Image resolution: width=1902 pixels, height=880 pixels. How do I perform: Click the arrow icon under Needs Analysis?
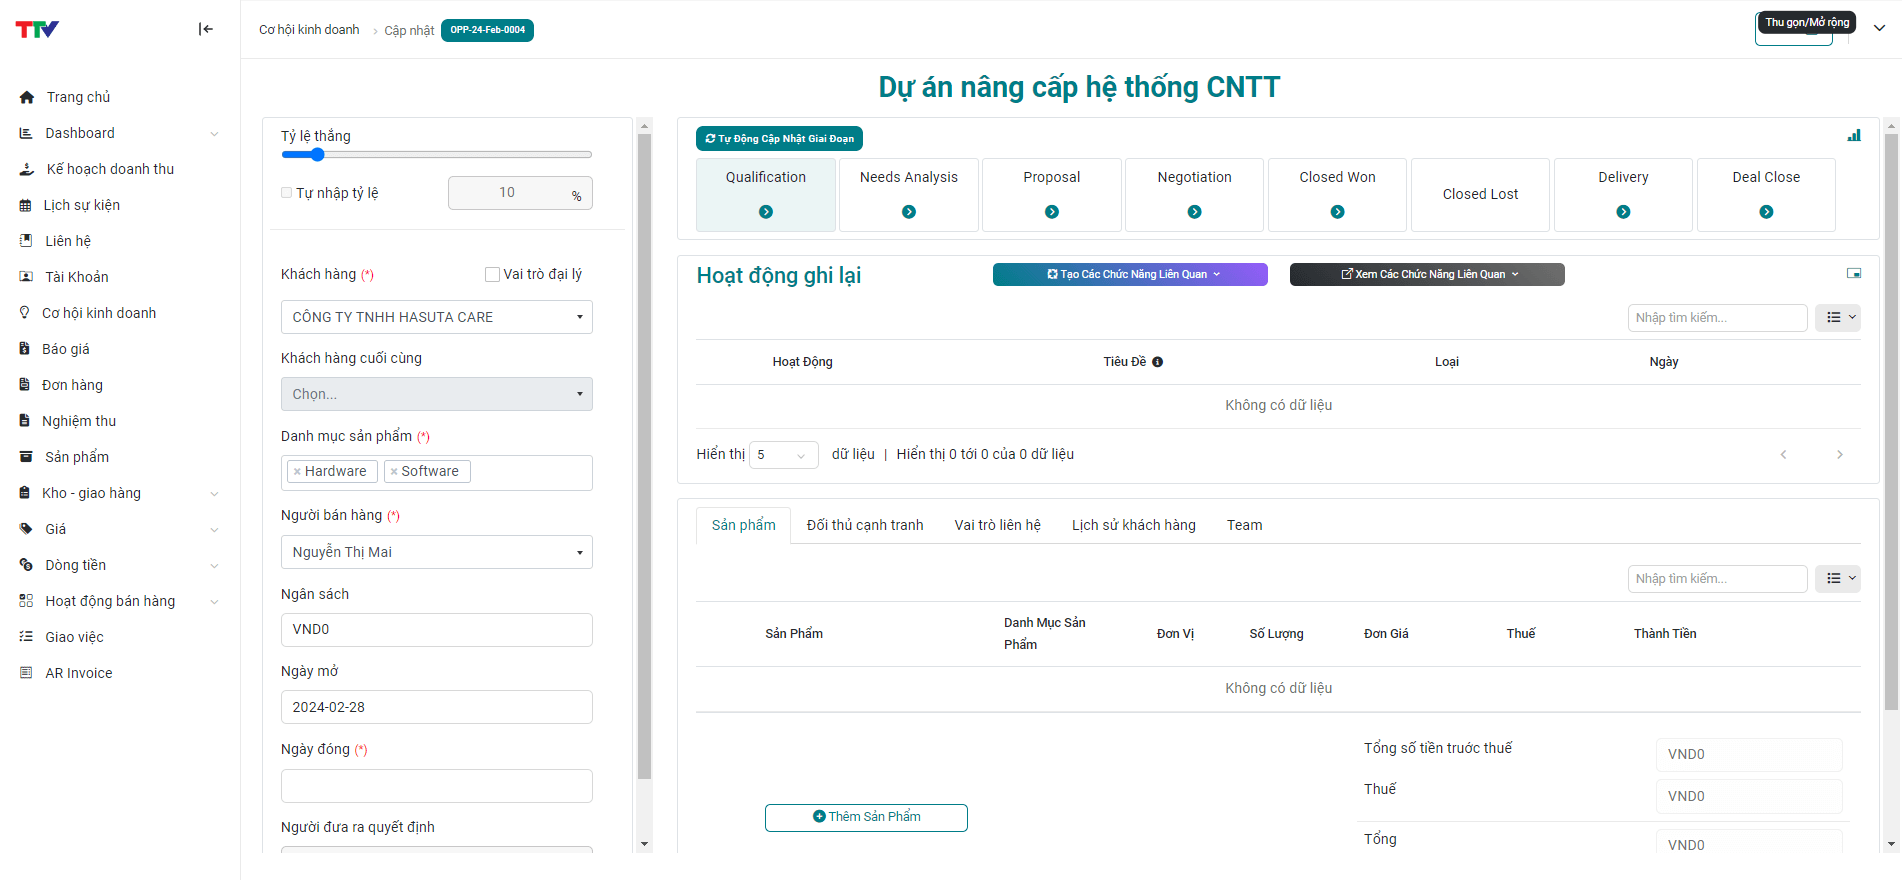[x=908, y=212]
